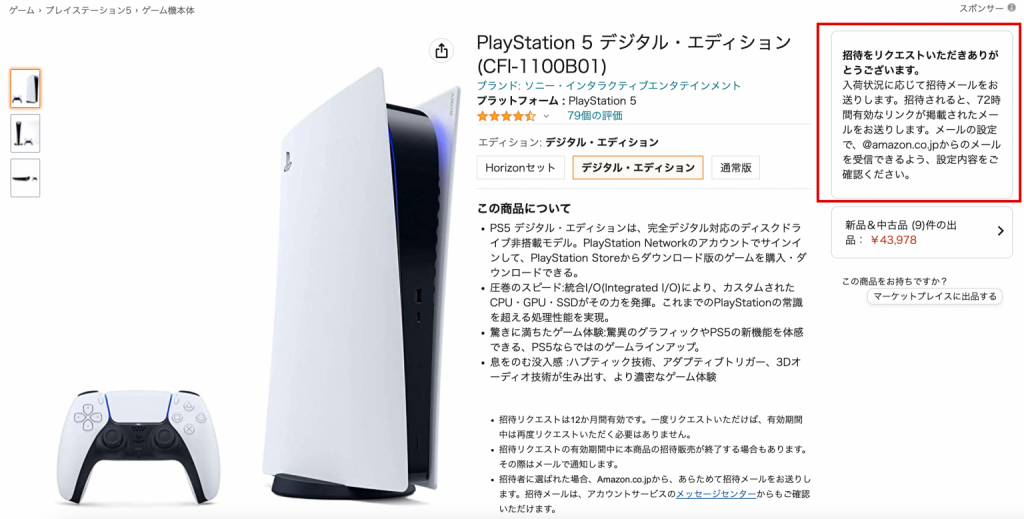The height and width of the screenshot is (519, 1024).
Task: Open the star rating dropdown chevron
Action: pyautogui.click(x=546, y=116)
